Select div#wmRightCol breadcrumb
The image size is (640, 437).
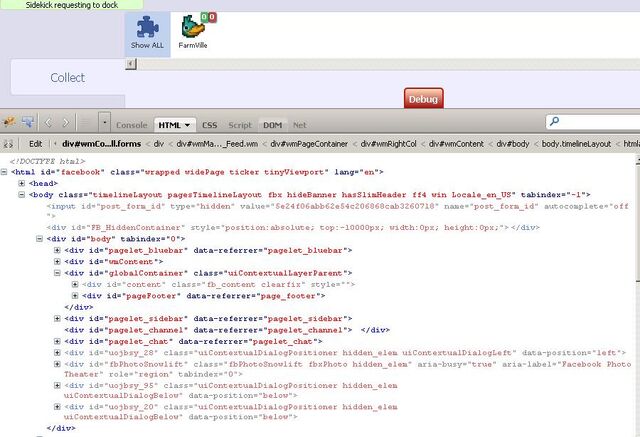[x=389, y=144]
